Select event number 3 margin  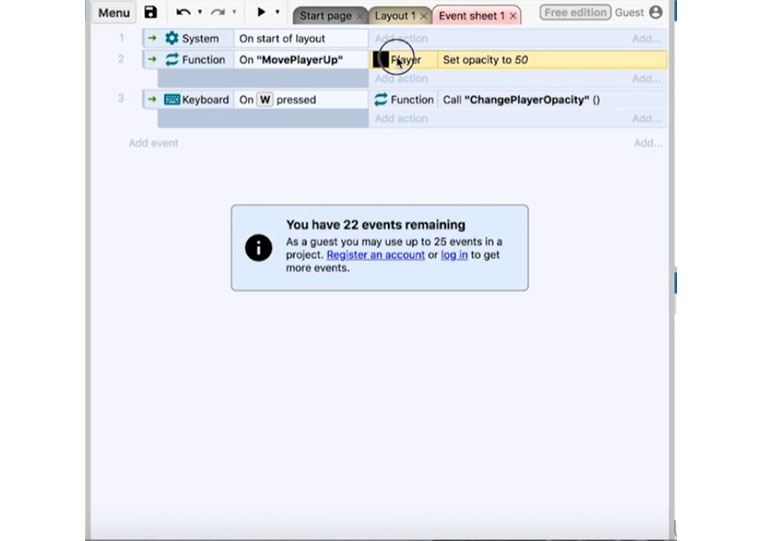tap(121, 98)
